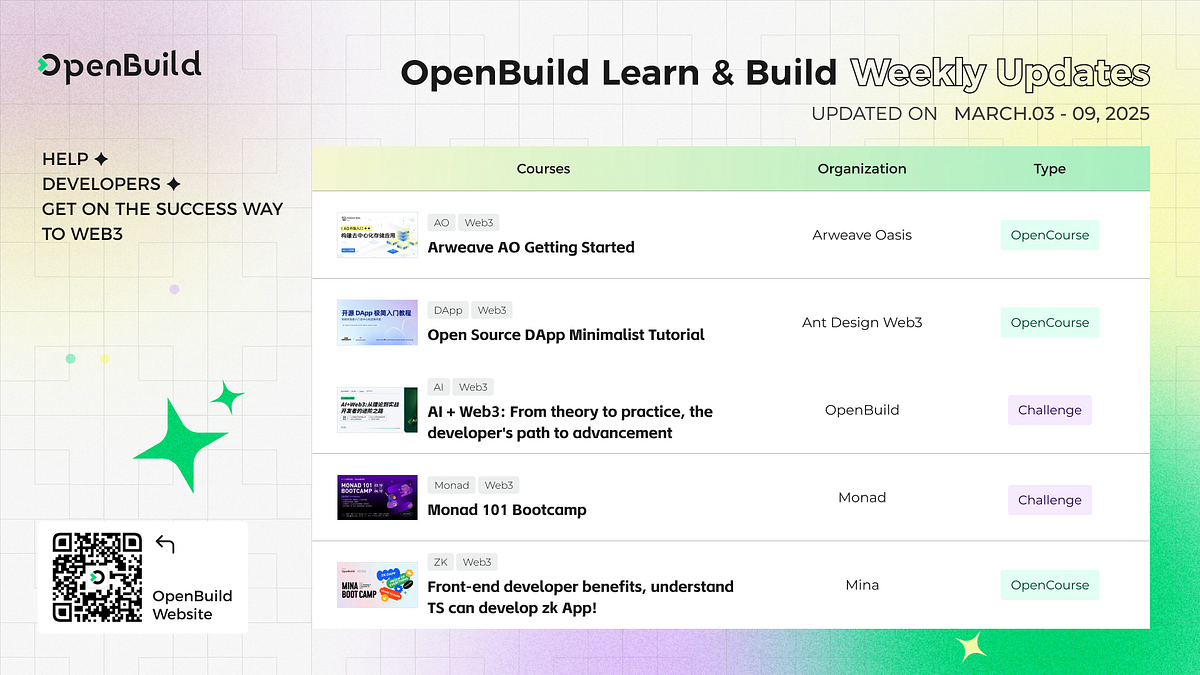Toggle the AO tag on the Arweave course
The height and width of the screenshot is (675, 1200).
pyautogui.click(x=441, y=222)
